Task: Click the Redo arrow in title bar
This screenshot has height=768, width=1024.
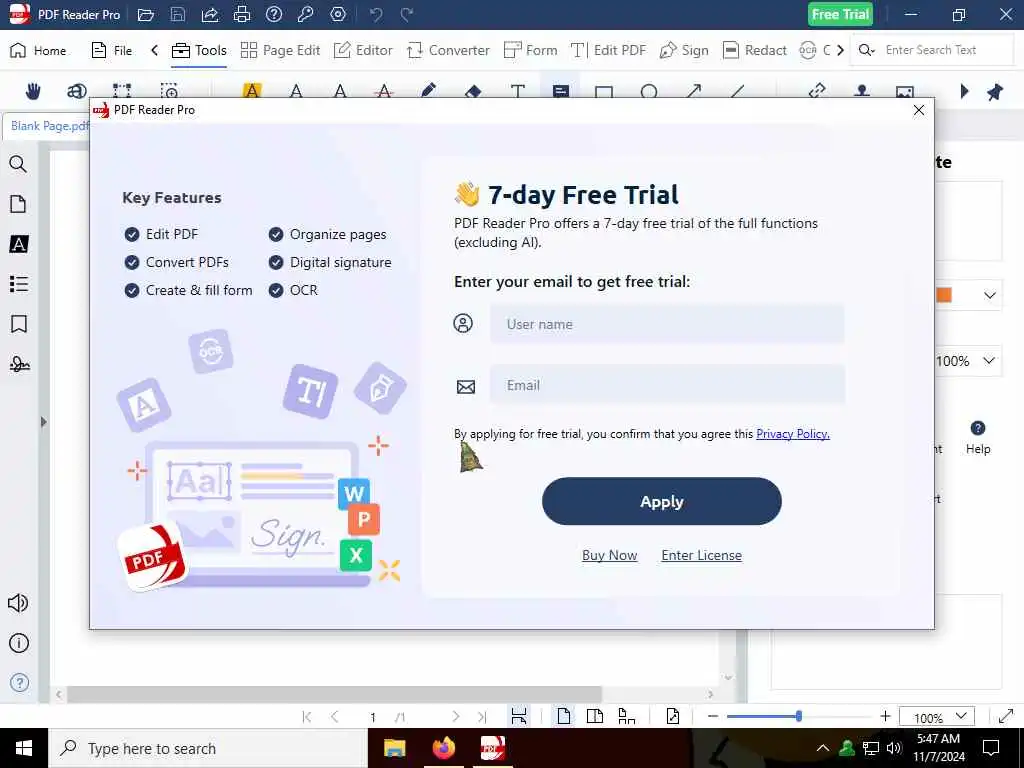Action: coord(407,14)
